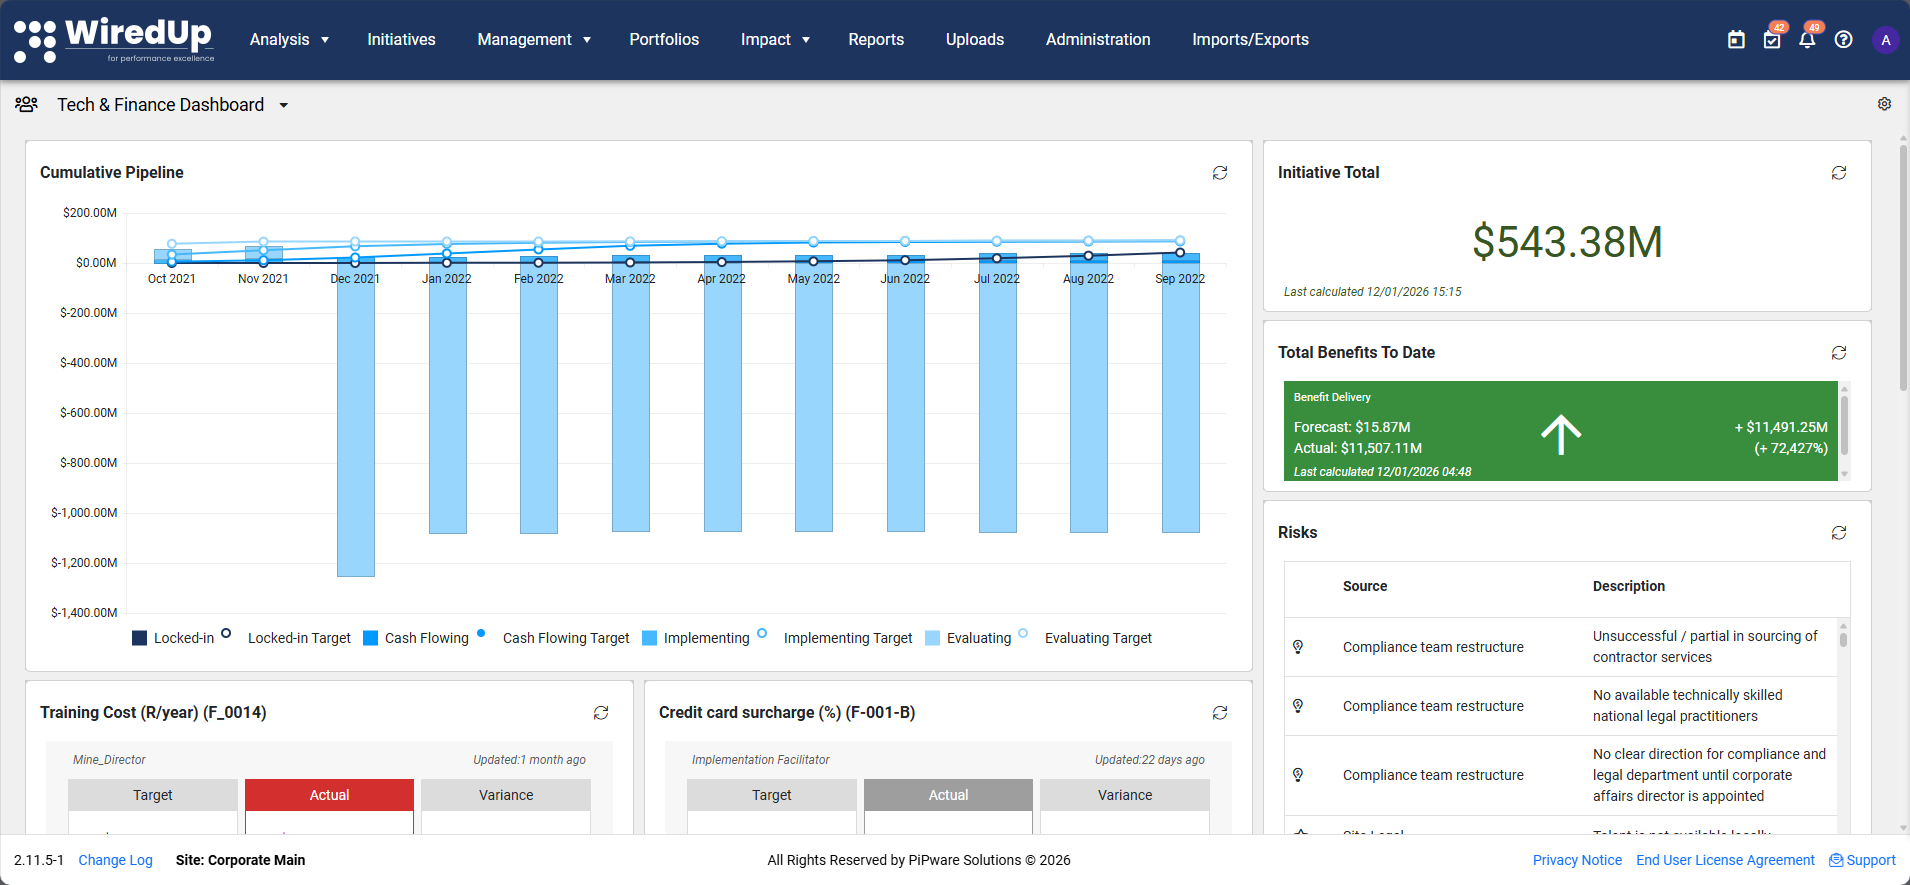The height and width of the screenshot is (885, 1910).
Task: Refresh the Training Cost widget
Action: pyautogui.click(x=601, y=713)
